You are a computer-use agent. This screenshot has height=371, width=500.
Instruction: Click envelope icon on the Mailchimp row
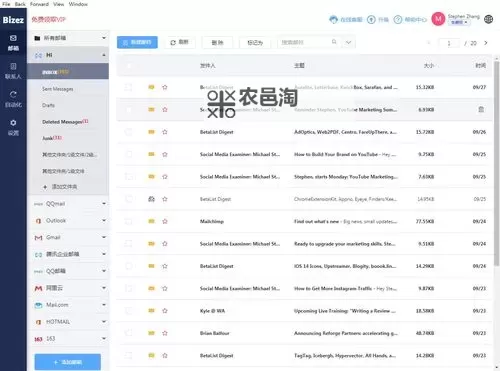151,221
